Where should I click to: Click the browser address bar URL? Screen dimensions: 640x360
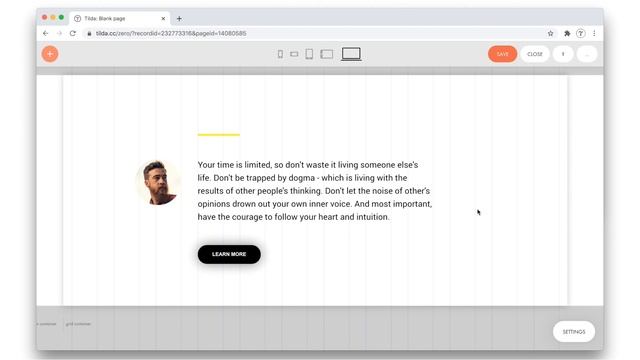click(171, 33)
